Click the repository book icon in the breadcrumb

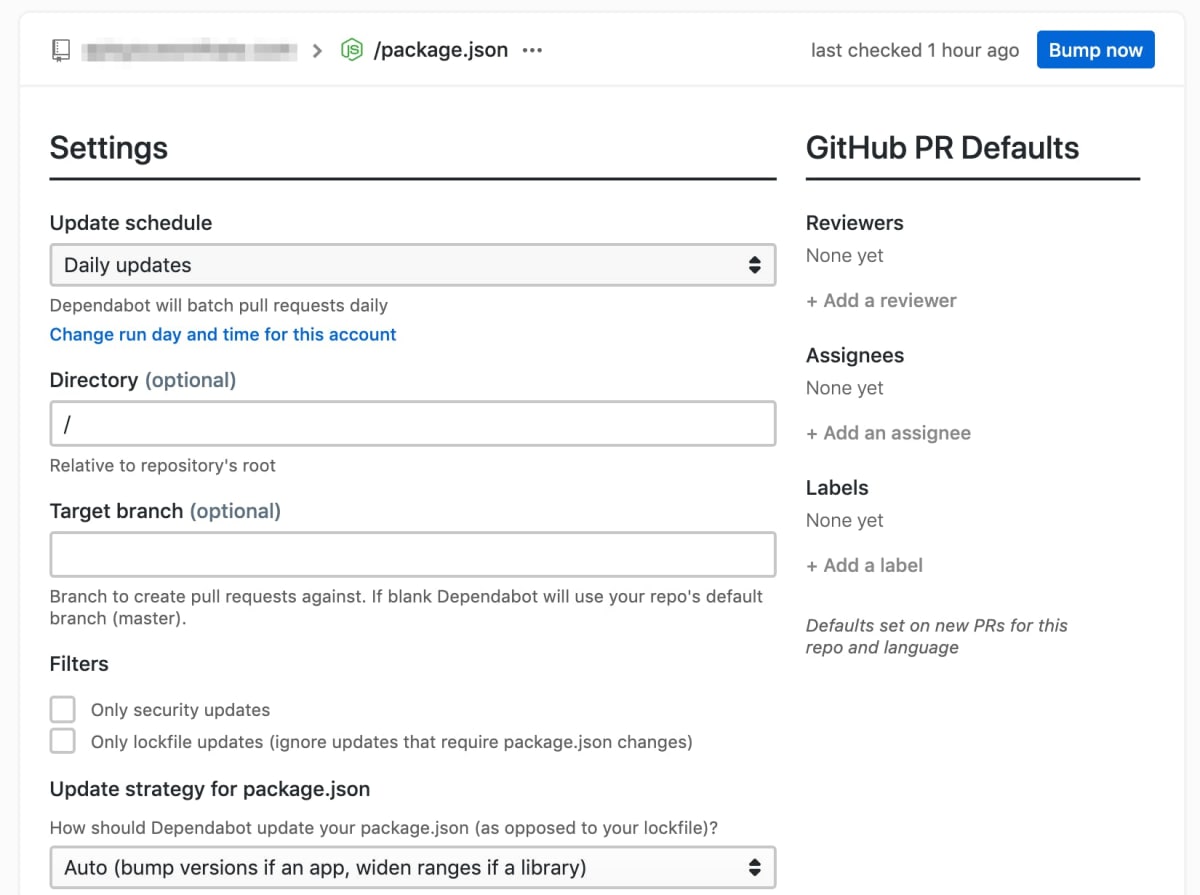click(59, 49)
